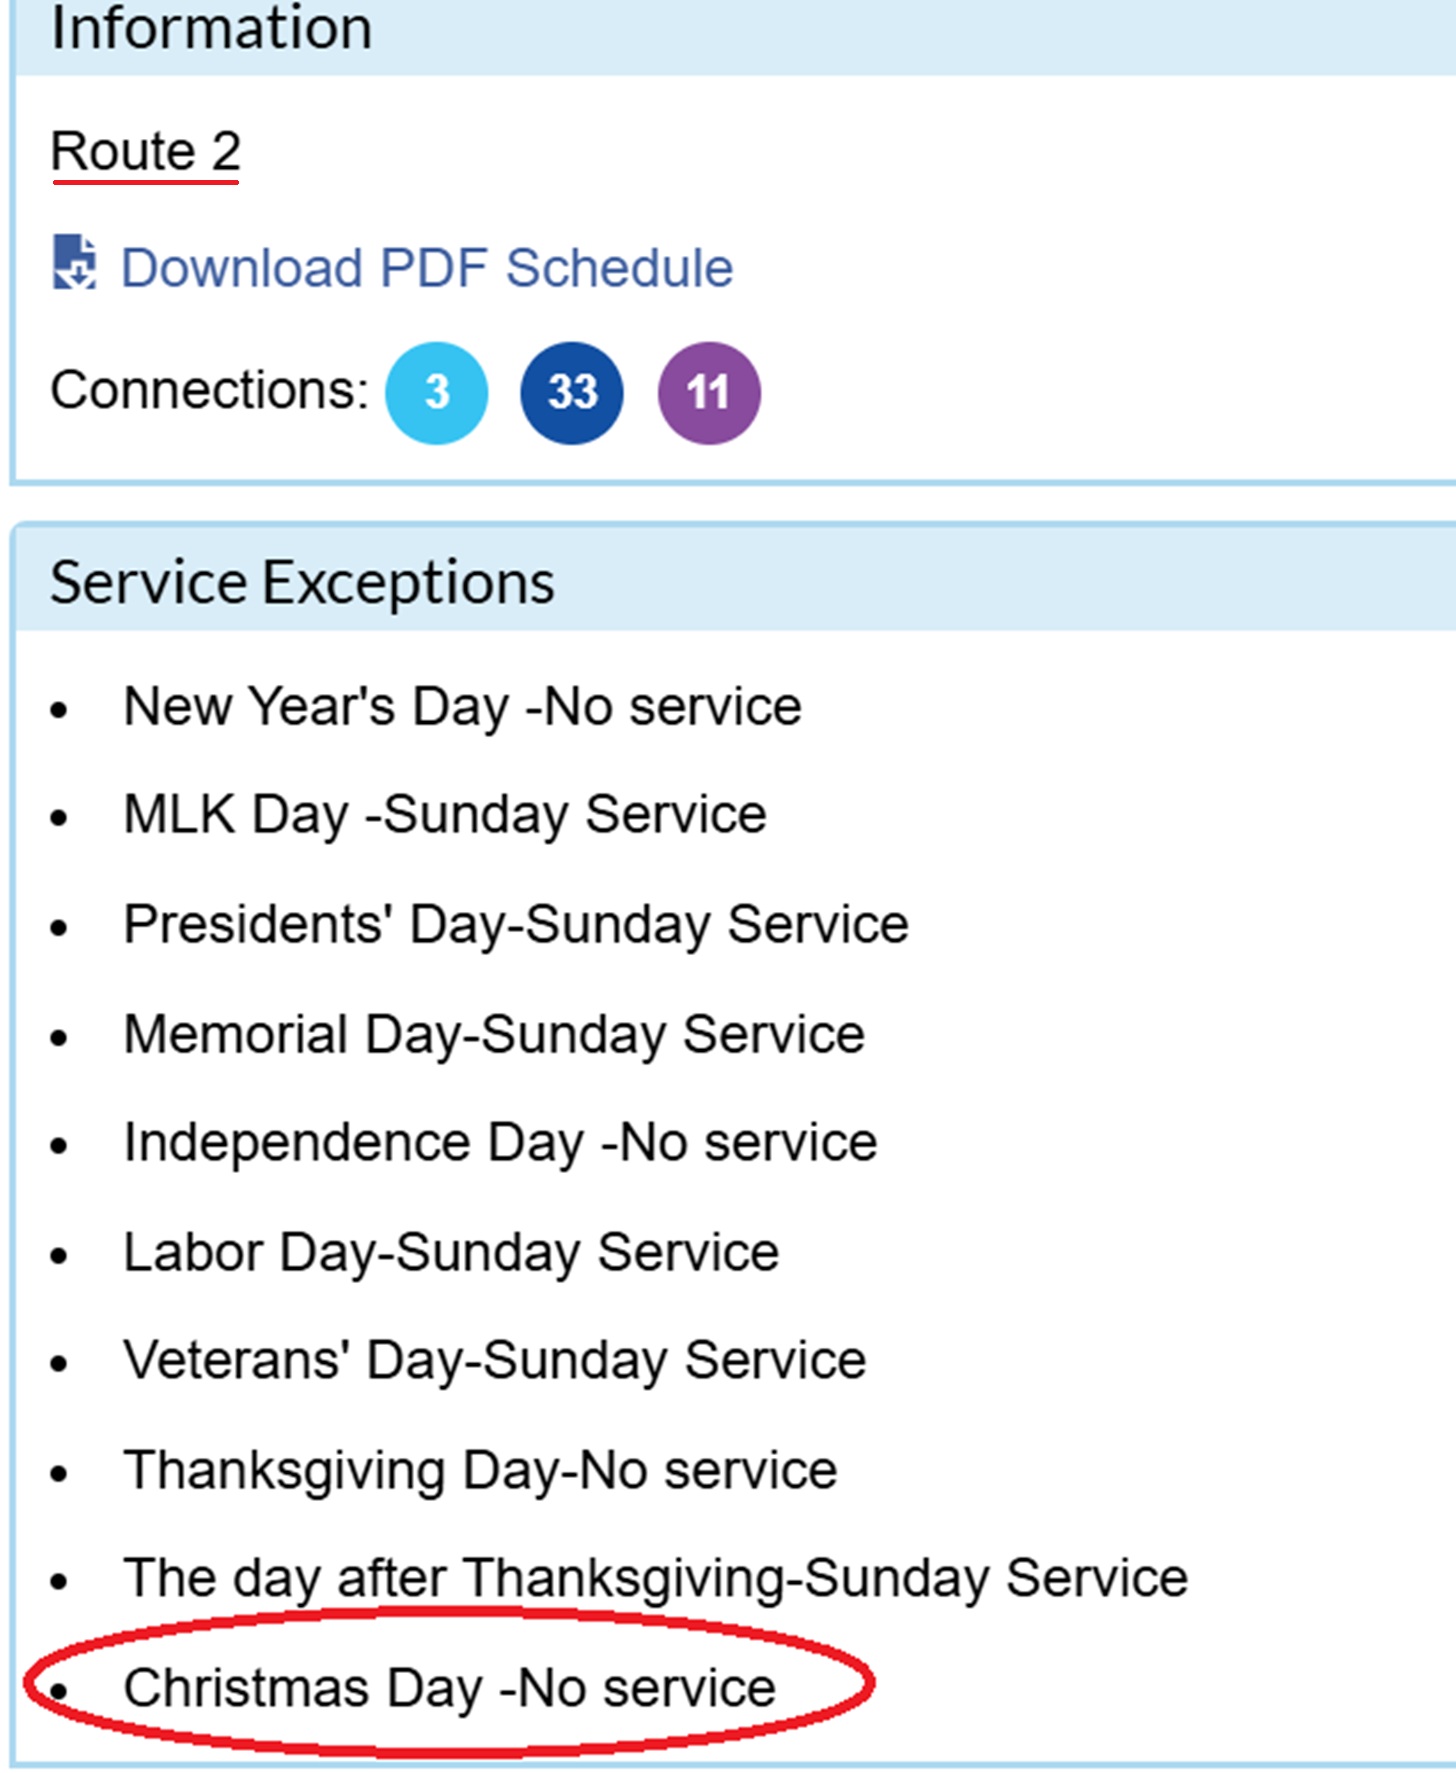1456x1773 pixels.
Task: Select the day after Thanksgiving entry
Action: [x=656, y=1579]
